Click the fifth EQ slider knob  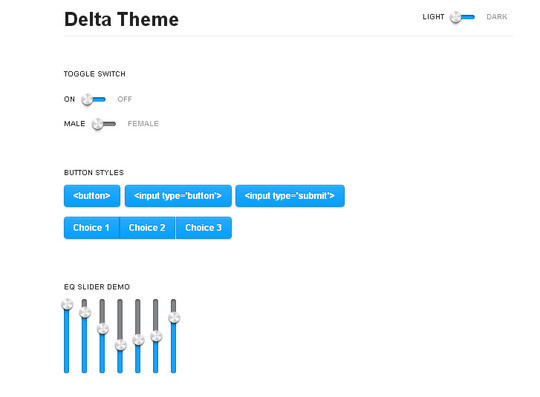[x=138, y=339]
